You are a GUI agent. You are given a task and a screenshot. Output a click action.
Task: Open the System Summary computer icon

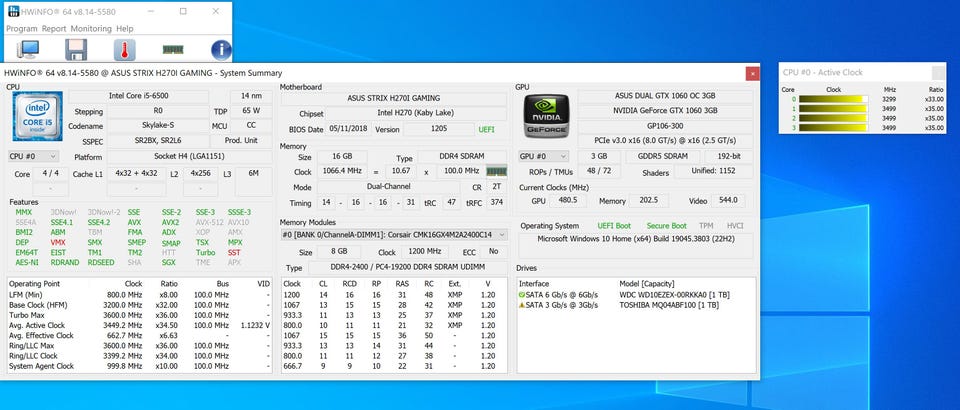click(x=28, y=50)
